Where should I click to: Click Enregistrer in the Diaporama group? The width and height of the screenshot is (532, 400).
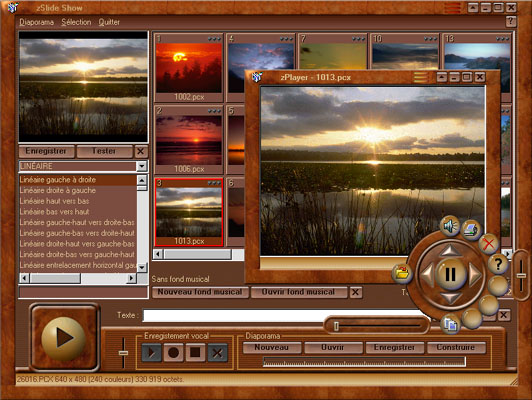coord(394,347)
